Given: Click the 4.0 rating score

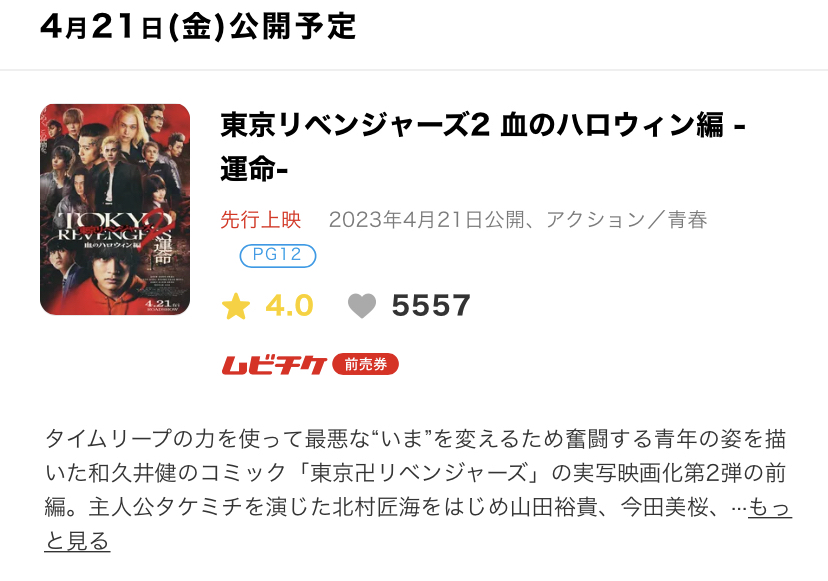Looking at the screenshot, I should point(289,306).
